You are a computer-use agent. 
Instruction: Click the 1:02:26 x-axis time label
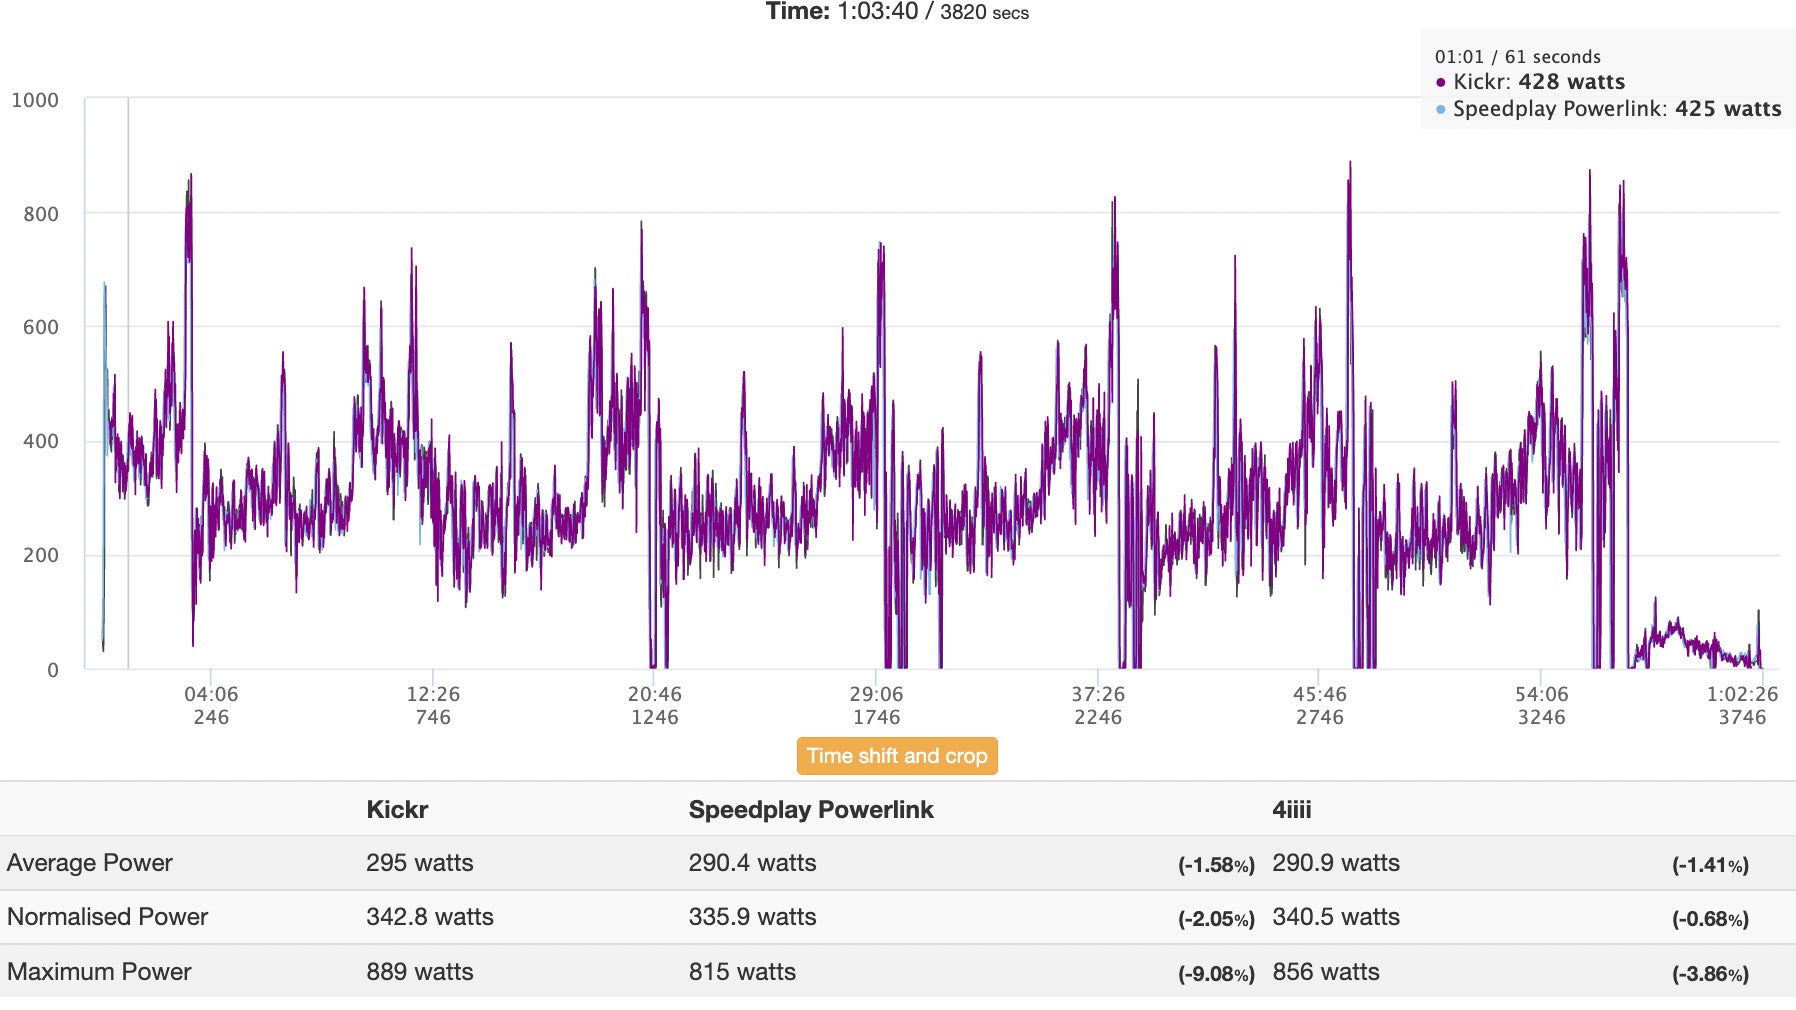click(x=1742, y=694)
